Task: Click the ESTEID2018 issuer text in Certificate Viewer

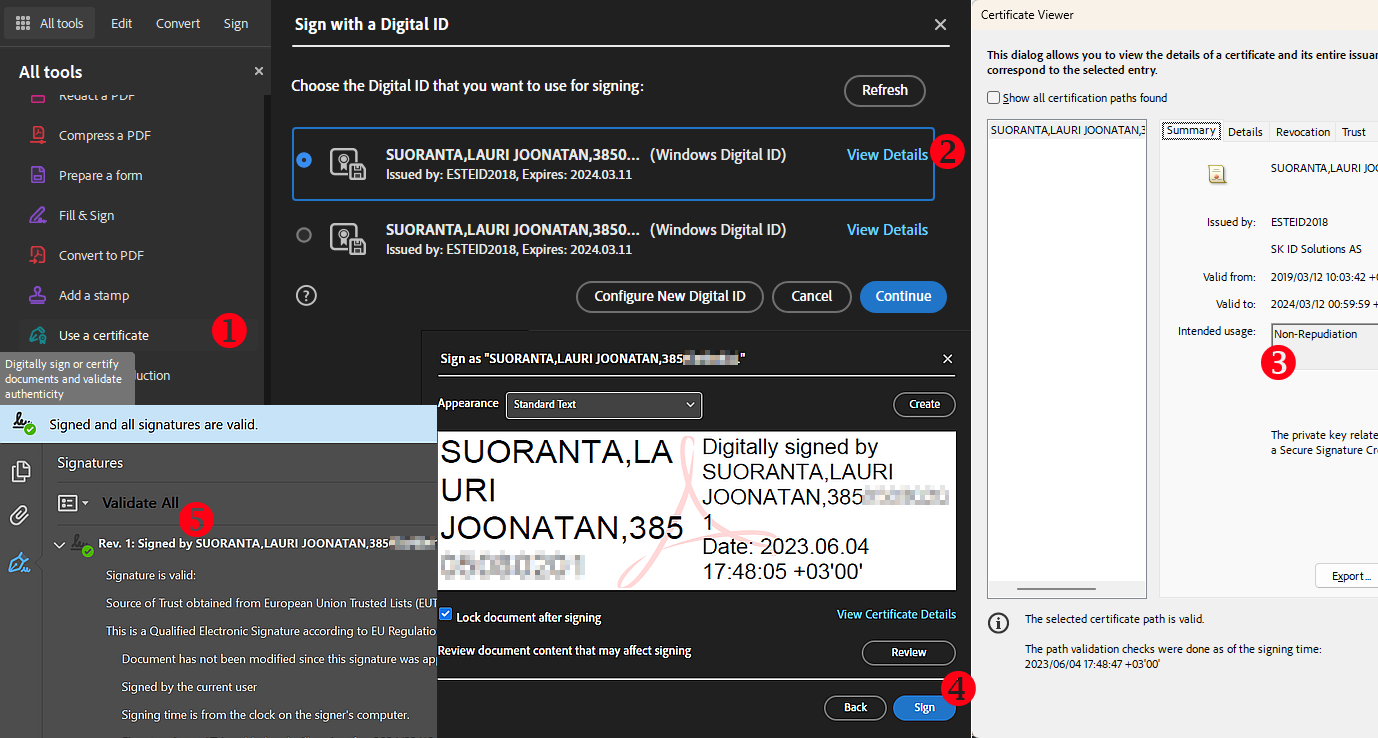Action: tap(1299, 222)
